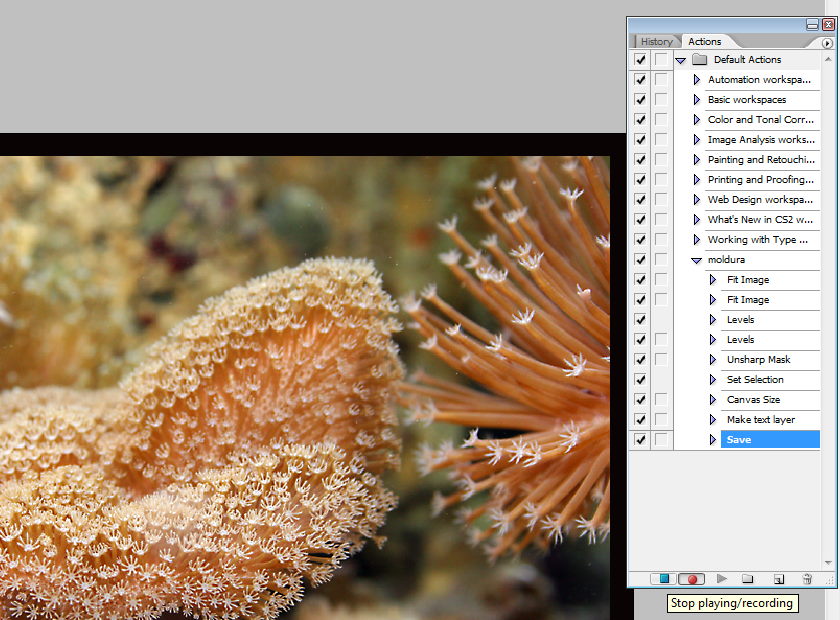Screen dimensions: 840x620
Task: Collapse the Default Actions set
Action: [681, 60]
